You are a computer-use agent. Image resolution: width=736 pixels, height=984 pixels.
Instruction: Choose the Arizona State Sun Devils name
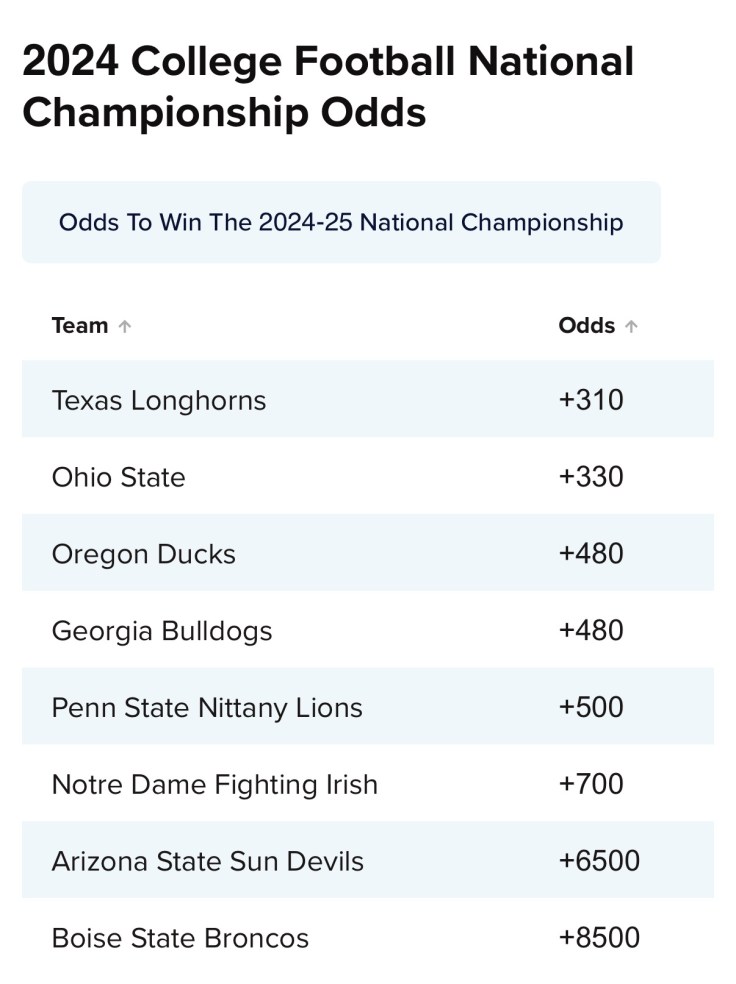(x=208, y=861)
